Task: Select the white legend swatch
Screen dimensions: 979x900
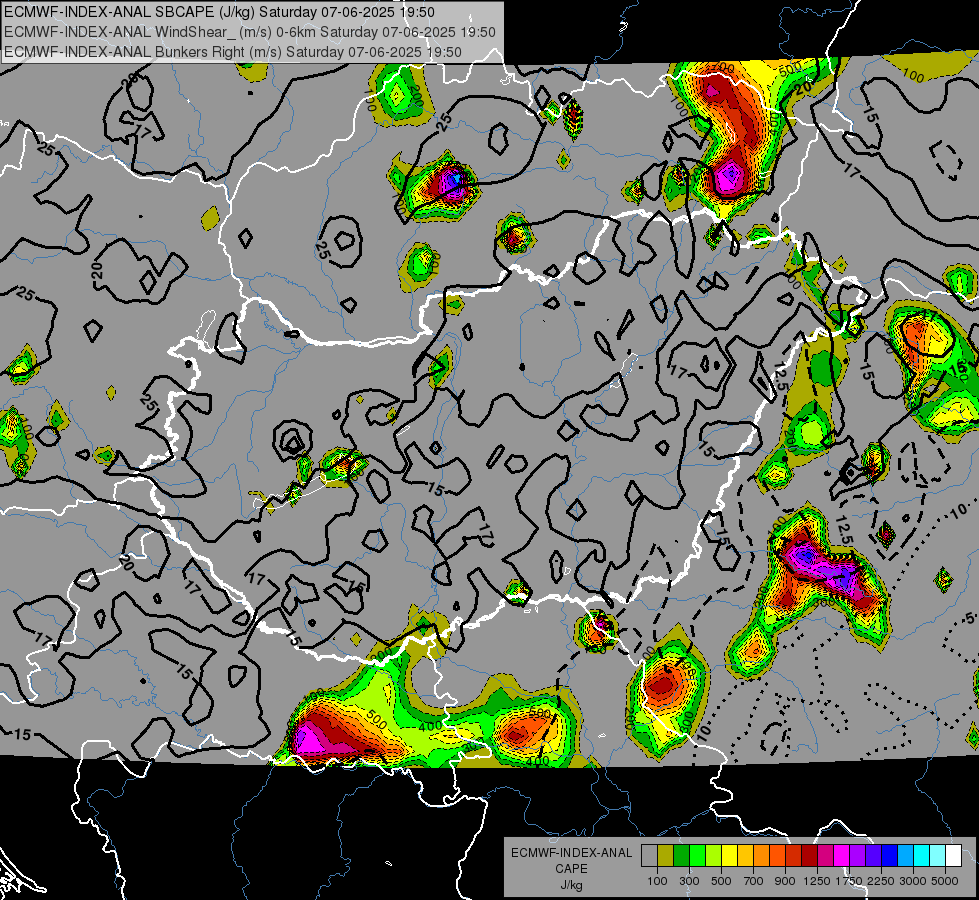Action: (x=953, y=856)
